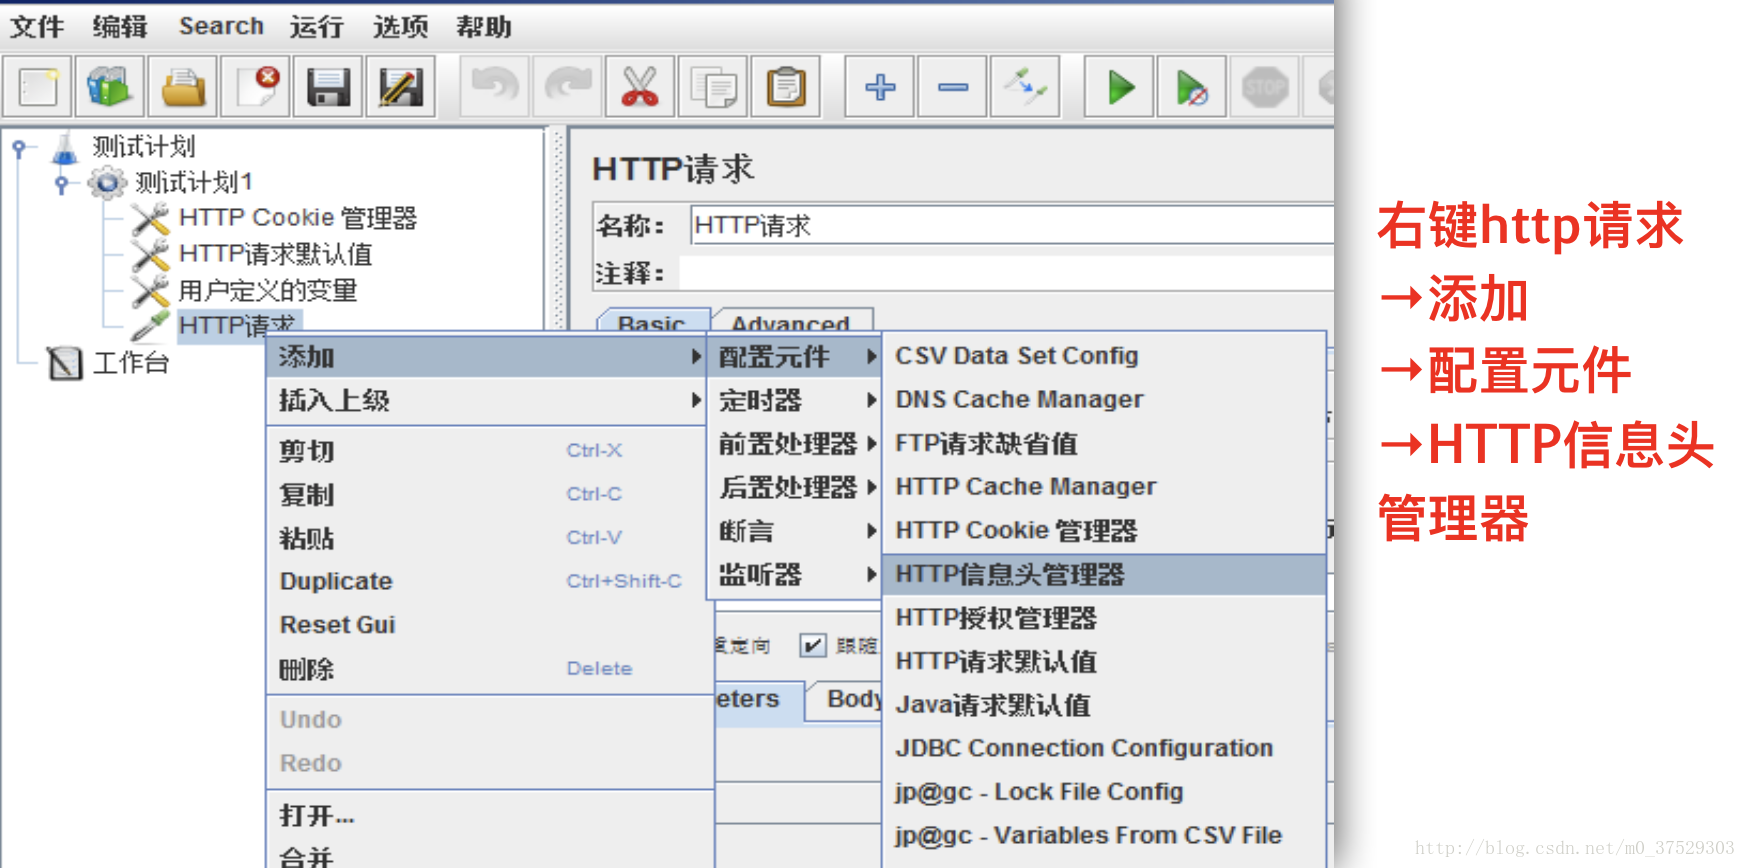Click the gear icon of 测试计划1

pos(107,183)
